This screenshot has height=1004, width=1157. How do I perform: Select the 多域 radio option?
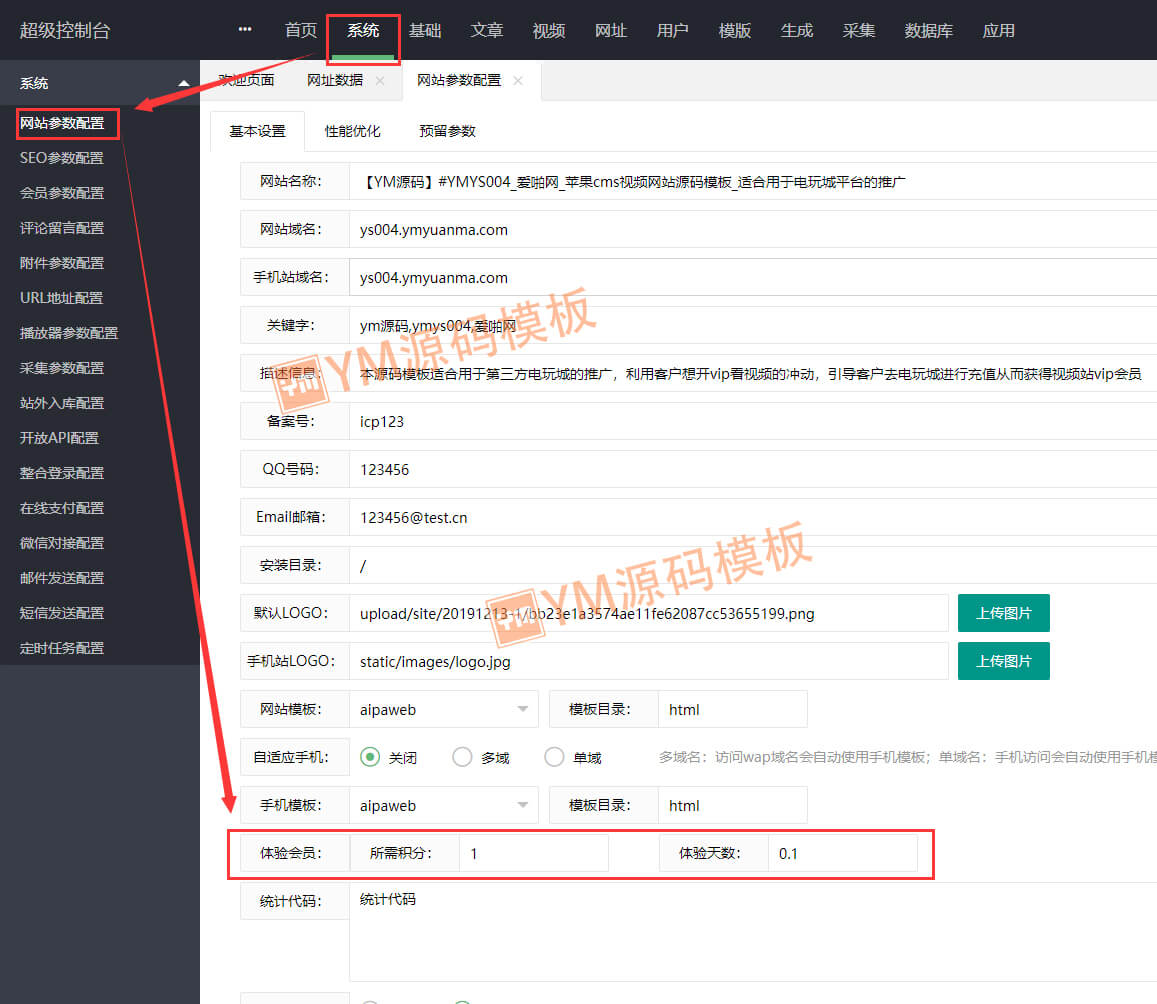click(x=462, y=757)
